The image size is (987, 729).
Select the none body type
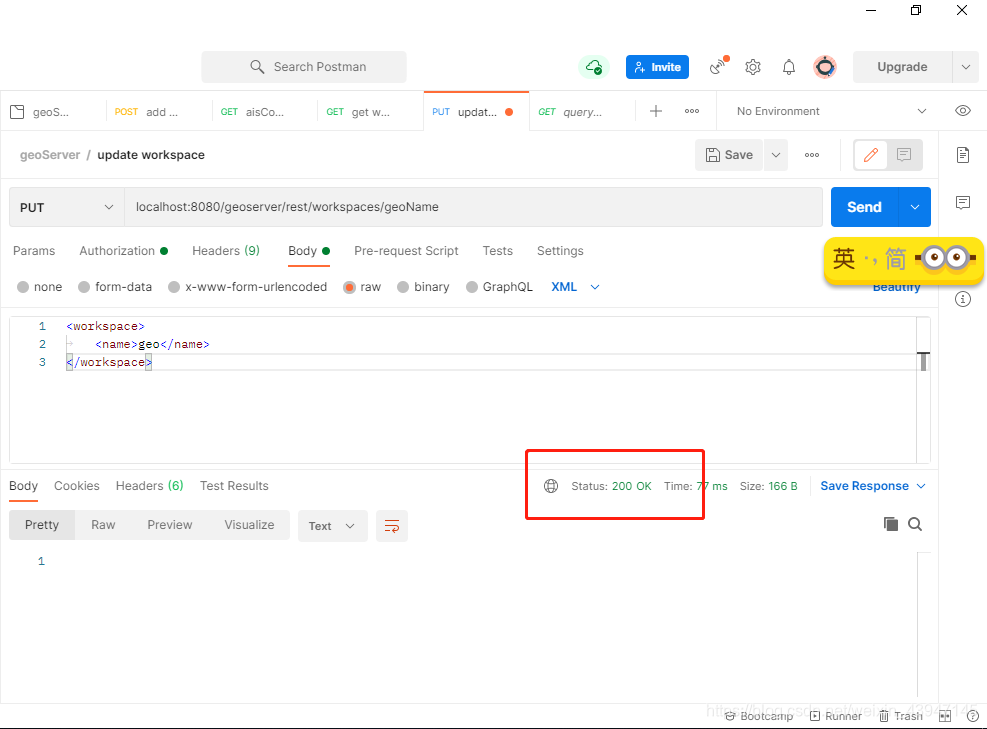(23, 287)
